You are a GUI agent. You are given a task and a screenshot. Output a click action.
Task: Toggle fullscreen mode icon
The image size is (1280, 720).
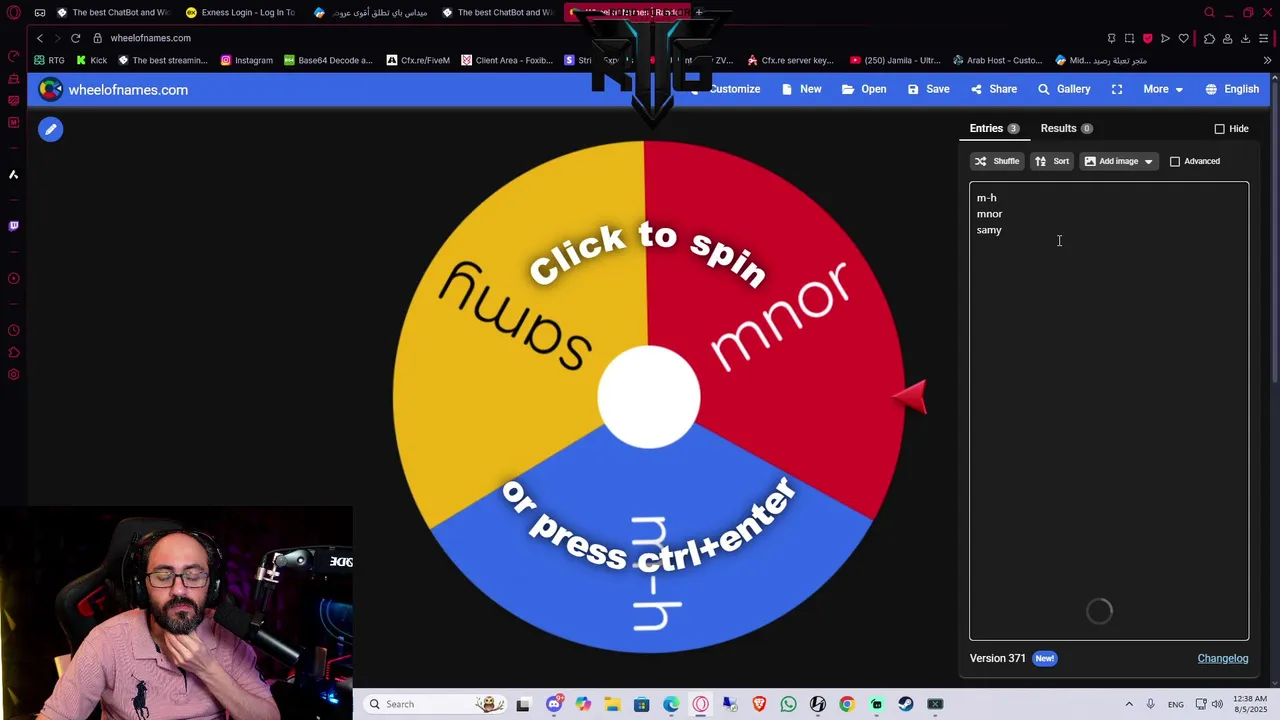[1117, 89]
